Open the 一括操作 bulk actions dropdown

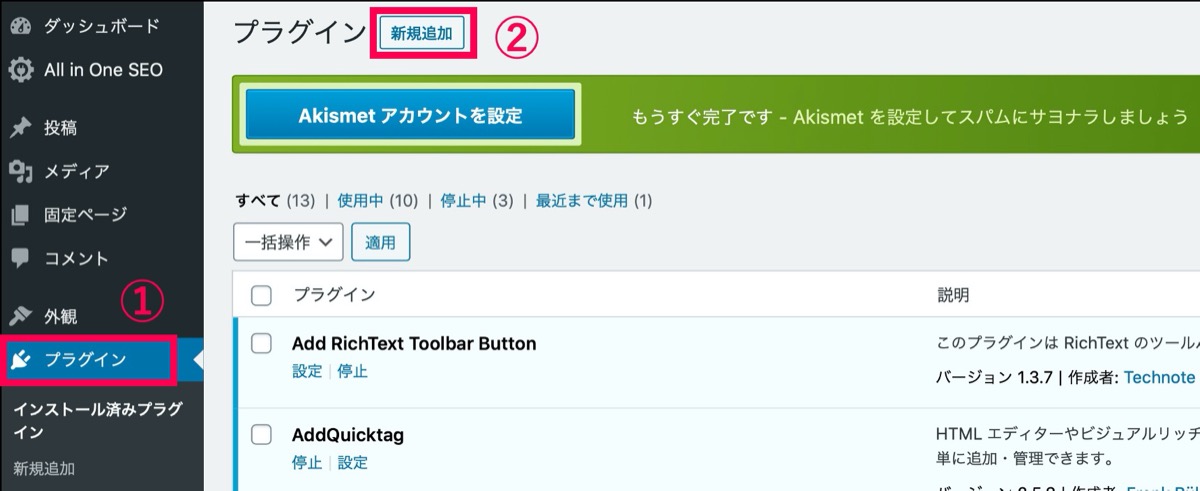pos(288,242)
